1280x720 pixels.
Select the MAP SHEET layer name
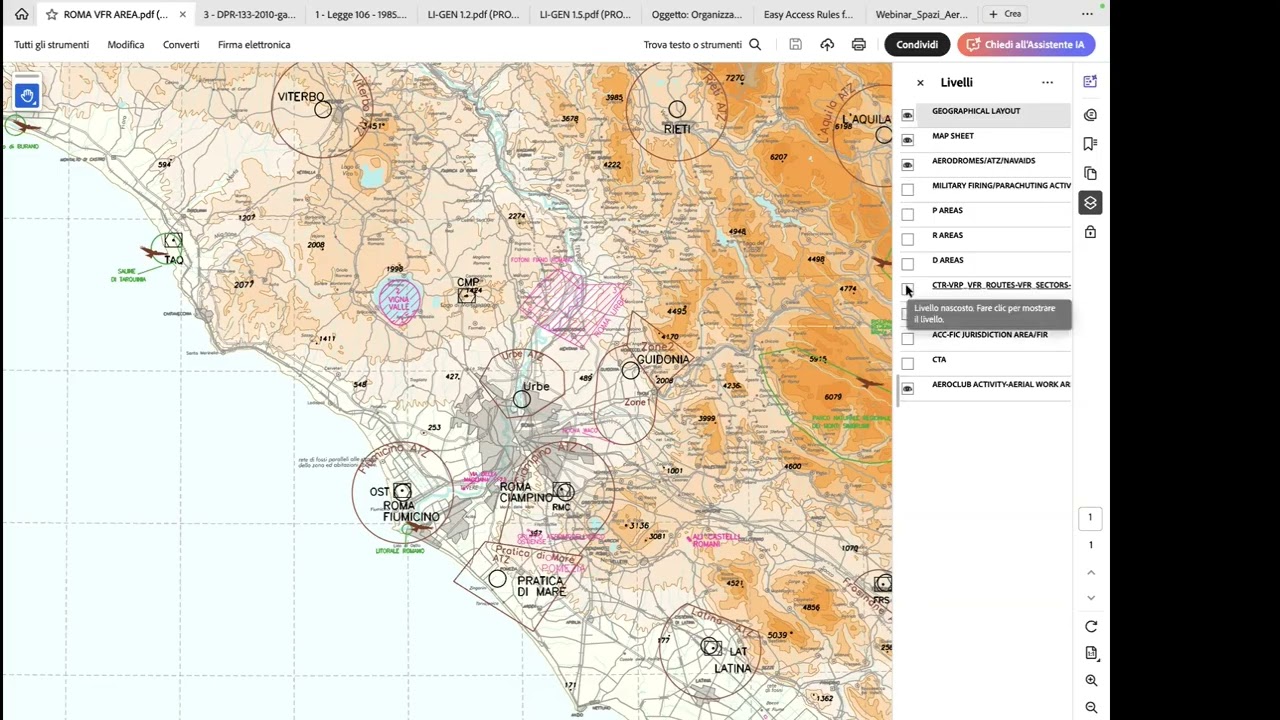tap(953, 136)
